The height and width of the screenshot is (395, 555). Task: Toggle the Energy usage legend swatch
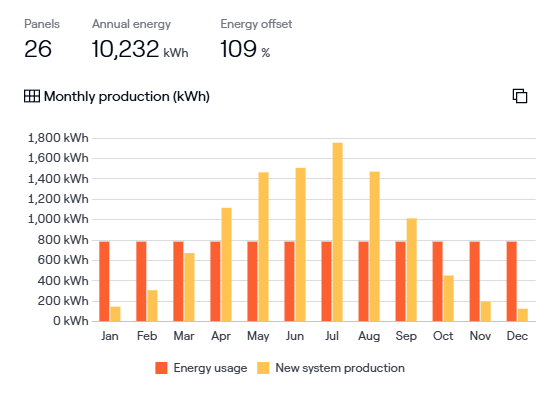click(161, 368)
